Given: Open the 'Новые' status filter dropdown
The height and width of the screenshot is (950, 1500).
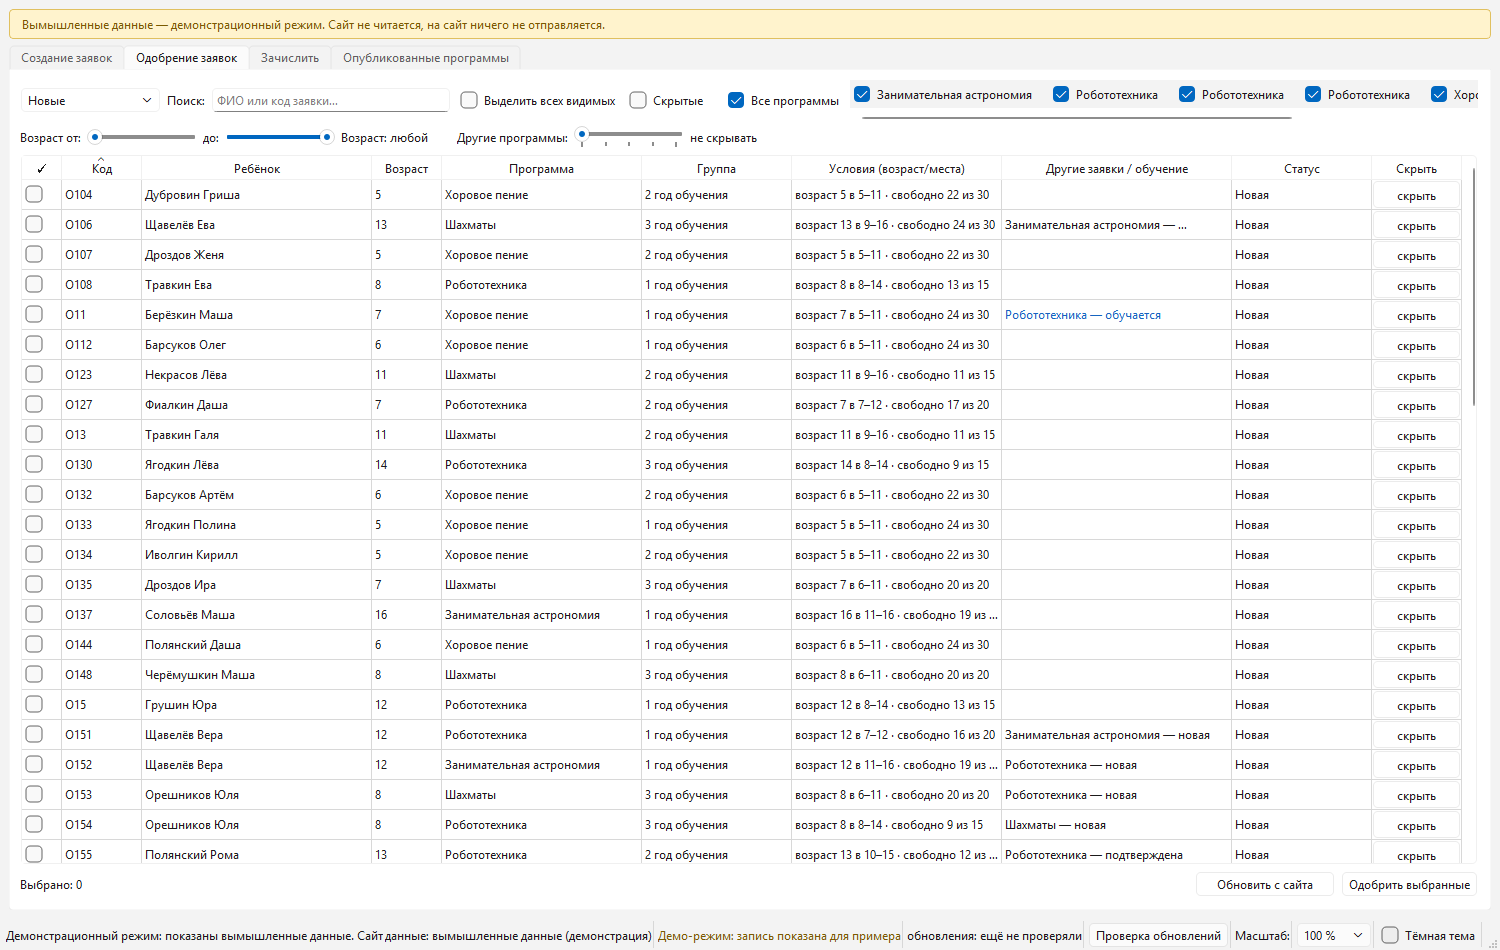Looking at the screenshot, I should coord(90,100).
